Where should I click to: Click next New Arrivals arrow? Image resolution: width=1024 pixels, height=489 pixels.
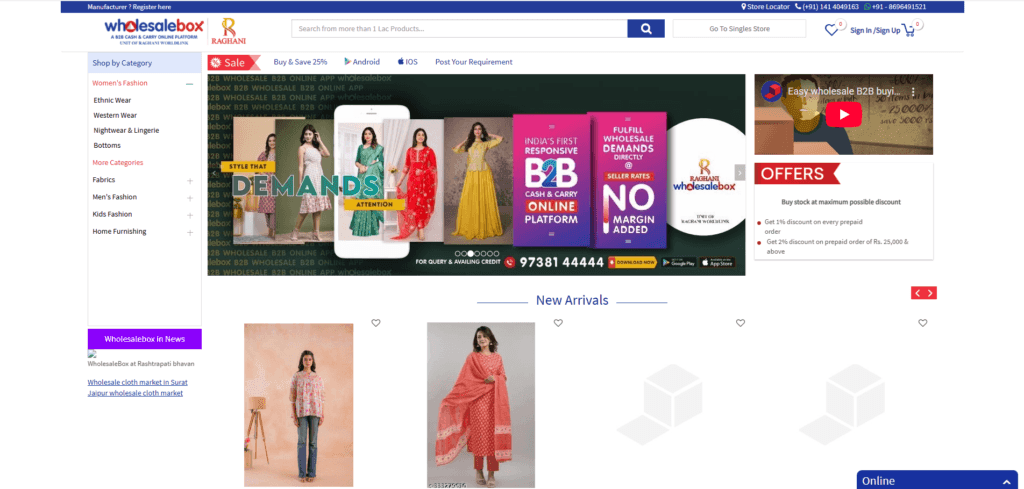pos(931,293)
